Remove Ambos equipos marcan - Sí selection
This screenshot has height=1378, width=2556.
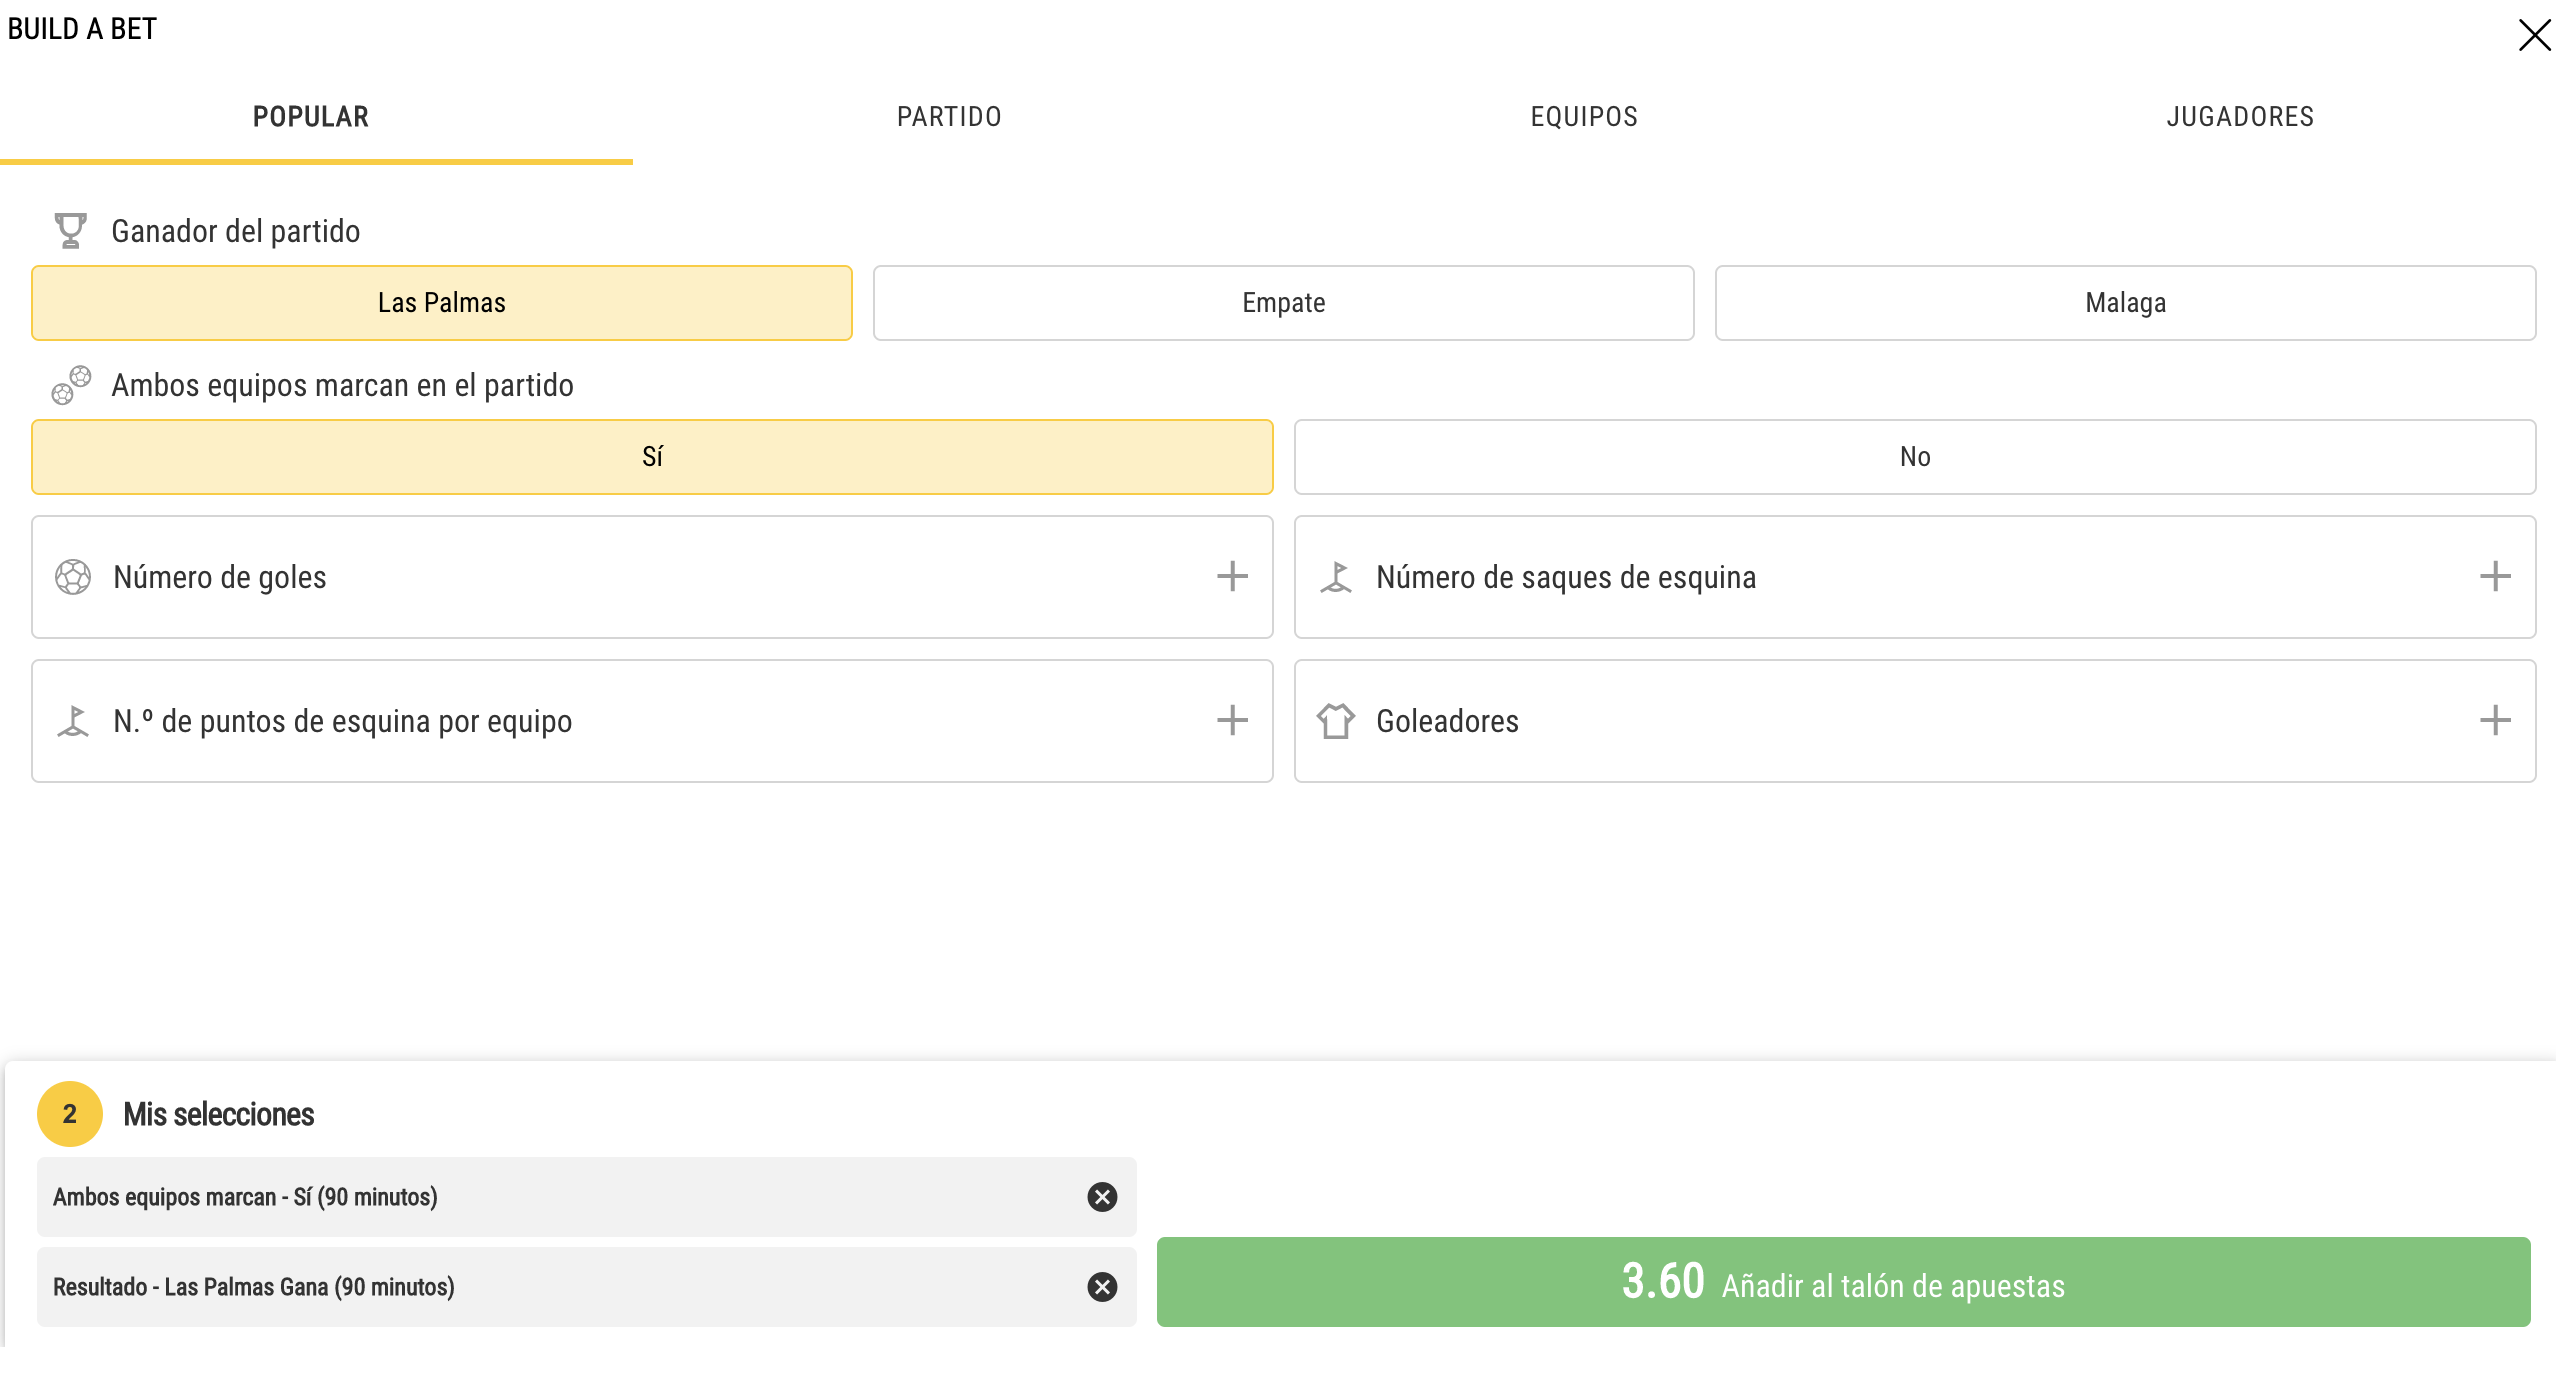coord(1102,1197)
